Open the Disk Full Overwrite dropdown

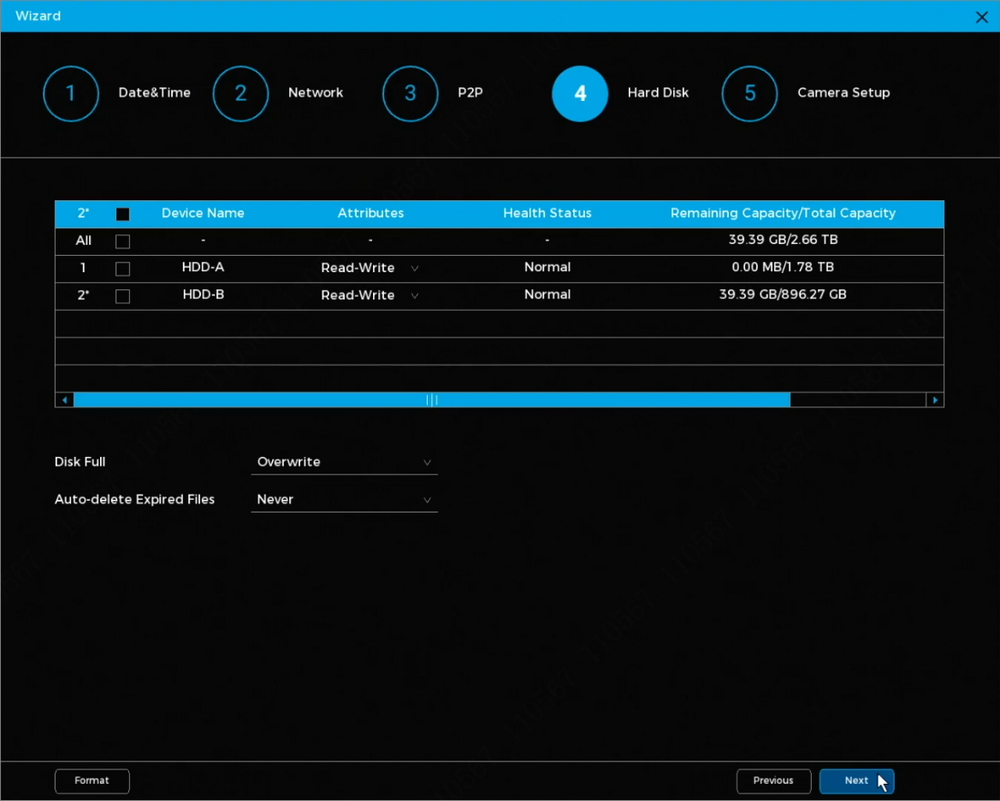pos(344,462)
